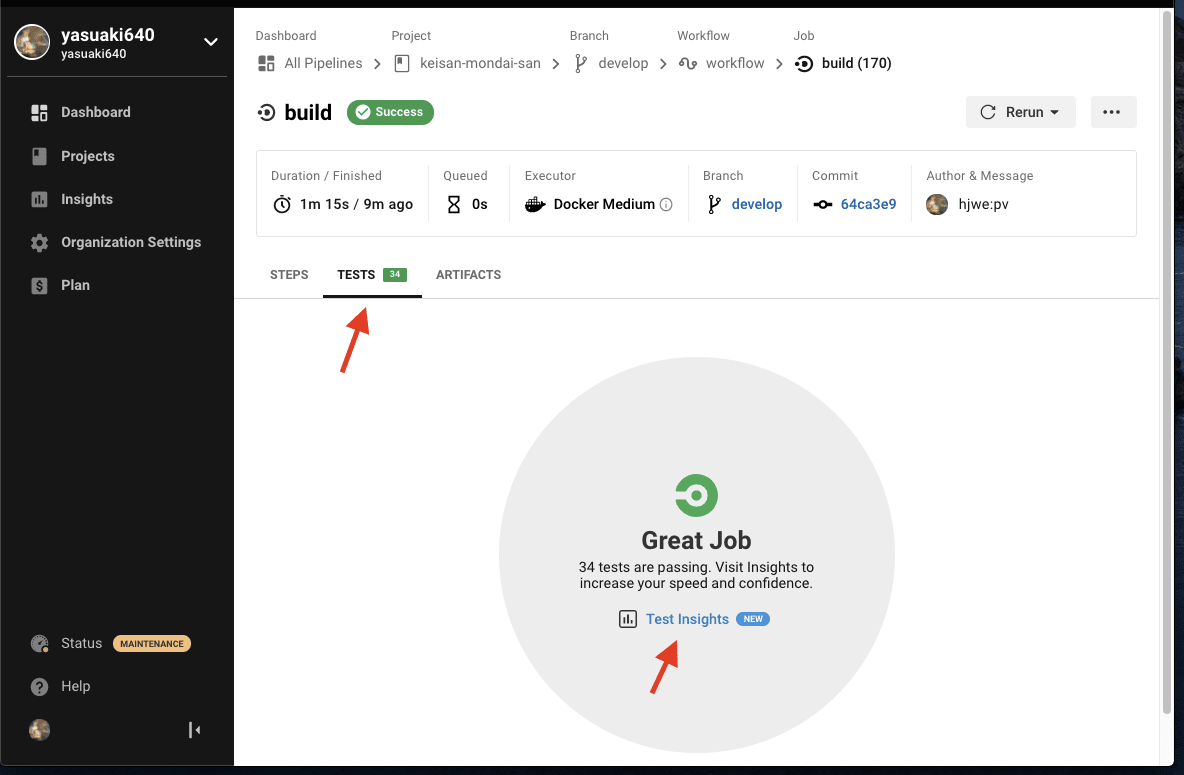Click the Success status badge
The width and height of the screenshot is (1184, 775).
pyautogui.click(x=390, y=113)
